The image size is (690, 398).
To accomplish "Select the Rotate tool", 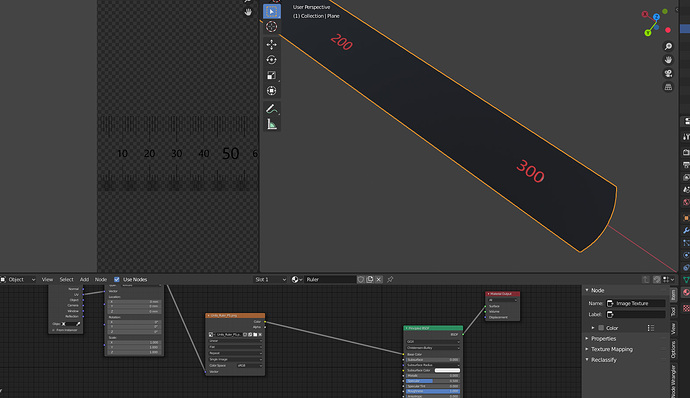I will 272,59.
